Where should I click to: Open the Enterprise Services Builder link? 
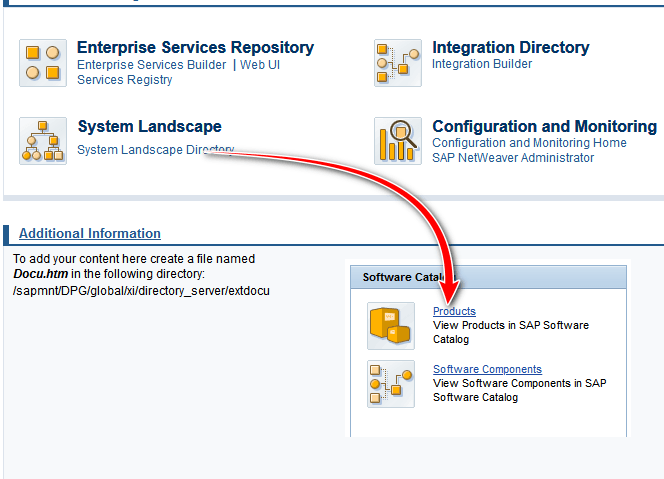tap(151, 65)
